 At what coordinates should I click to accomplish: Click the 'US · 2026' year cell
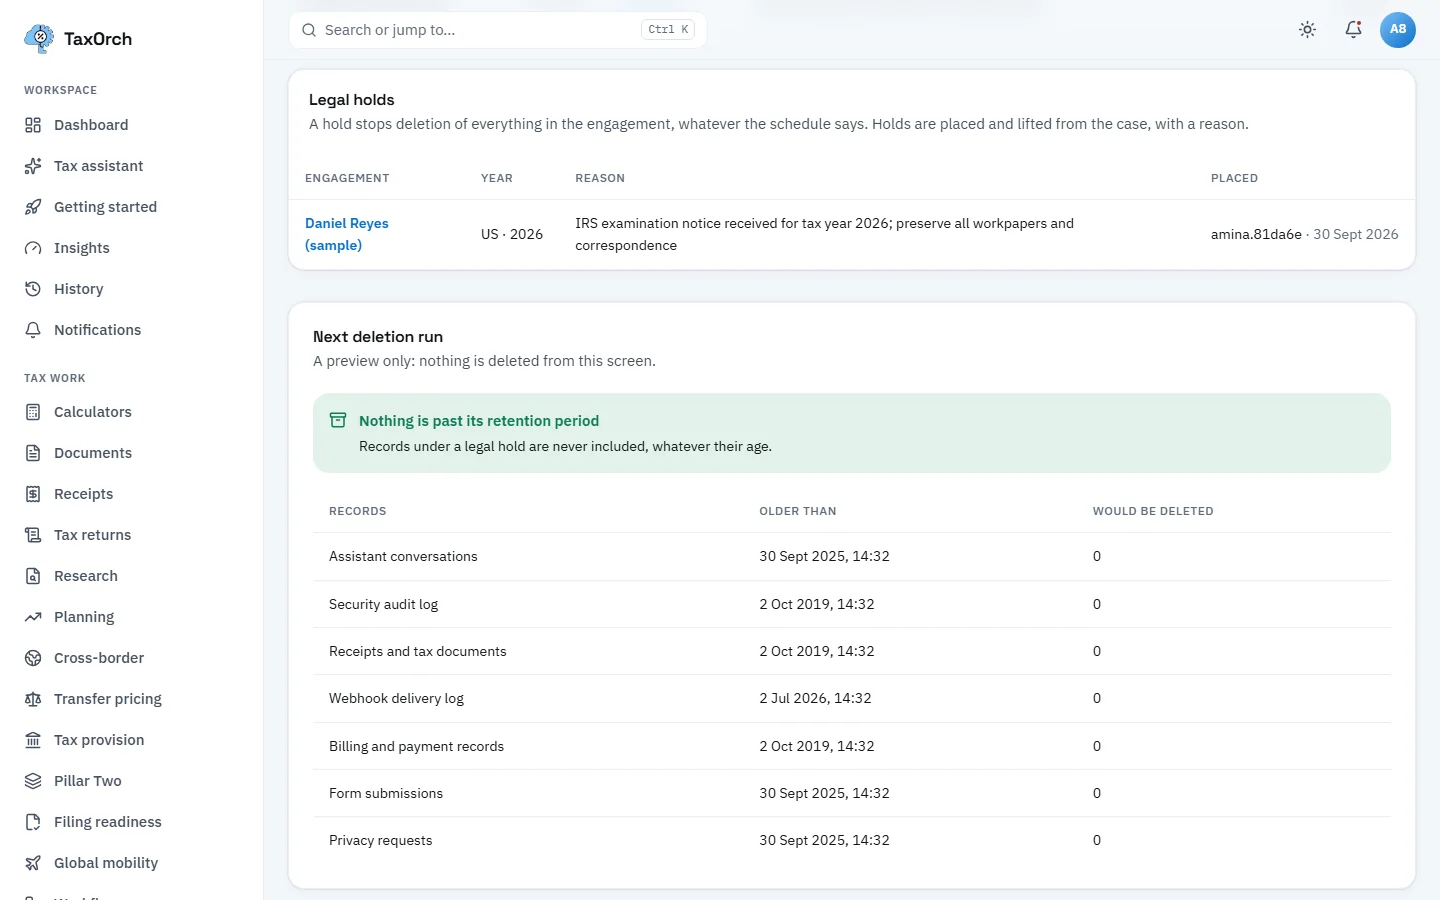click(512, 234)
